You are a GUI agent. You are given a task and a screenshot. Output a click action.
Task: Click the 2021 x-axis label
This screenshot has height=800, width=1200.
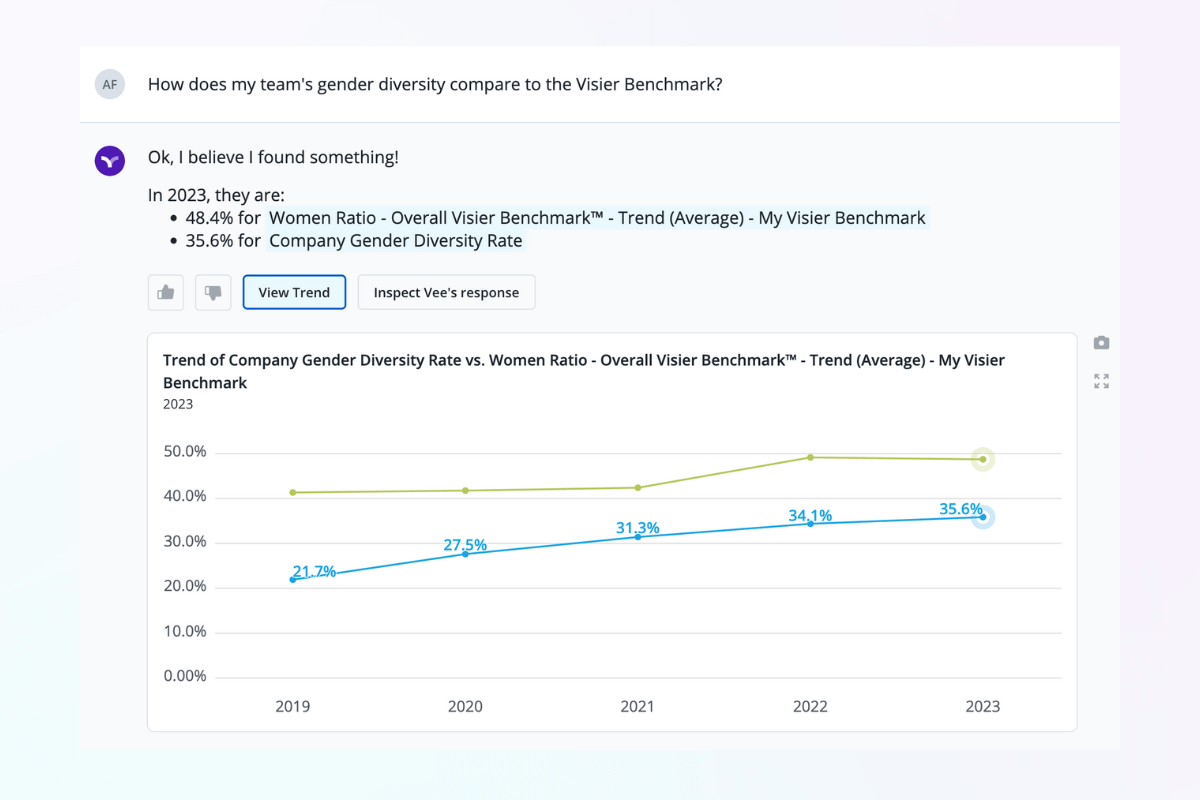pos(638,706)
